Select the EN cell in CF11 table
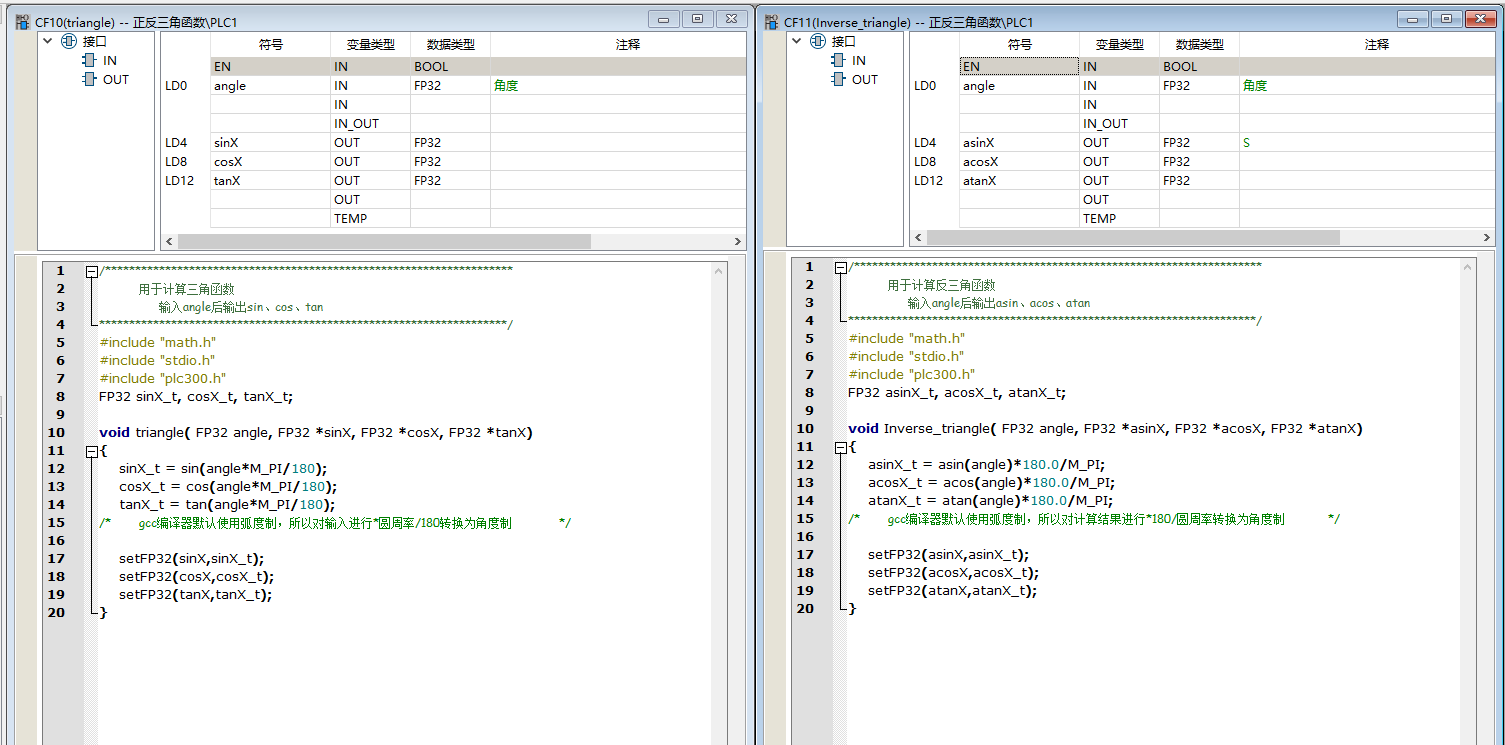 pos(1019,67)
